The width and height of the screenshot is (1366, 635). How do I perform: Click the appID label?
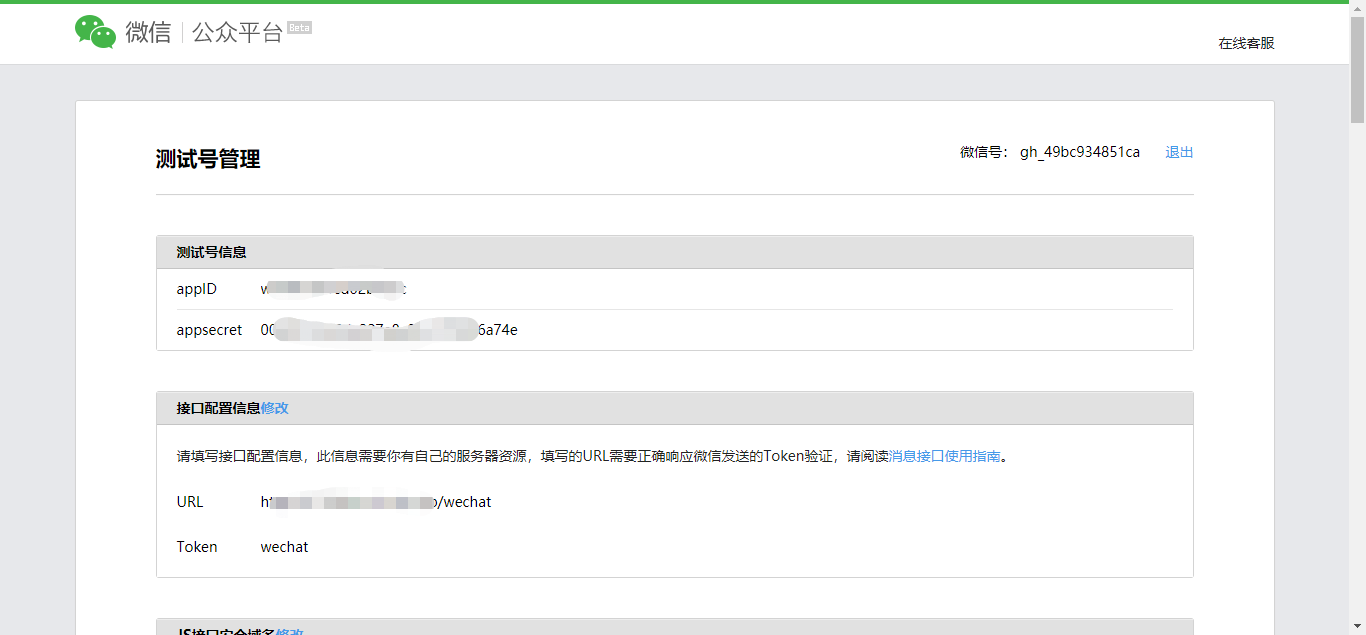coord(196,289)
